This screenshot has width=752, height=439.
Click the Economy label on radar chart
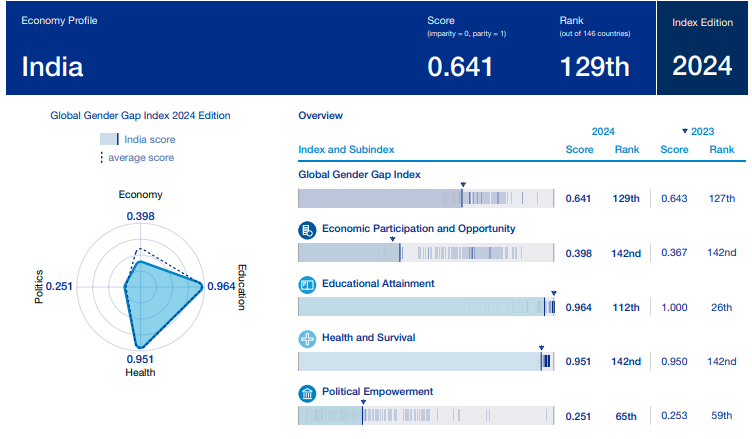tap(141, 195)
